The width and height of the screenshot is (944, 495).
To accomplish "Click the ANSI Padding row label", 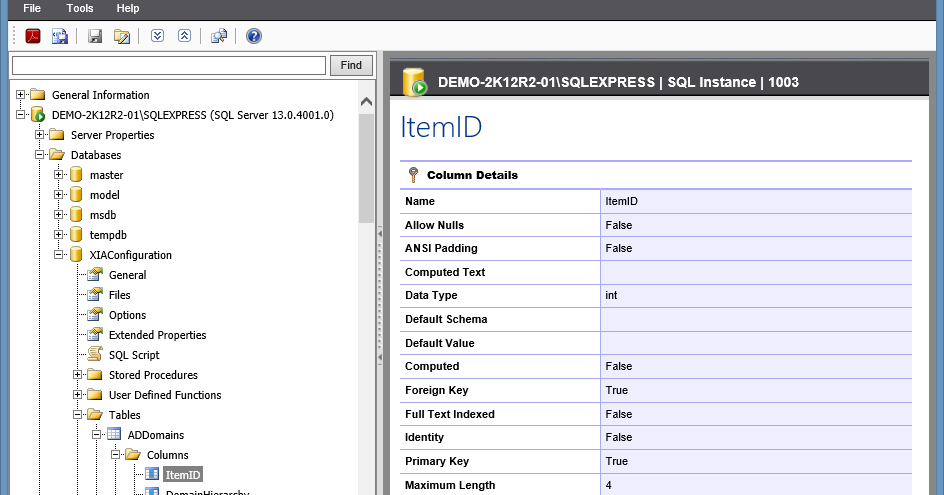I will pyautogui.click(x=441, y=248).
